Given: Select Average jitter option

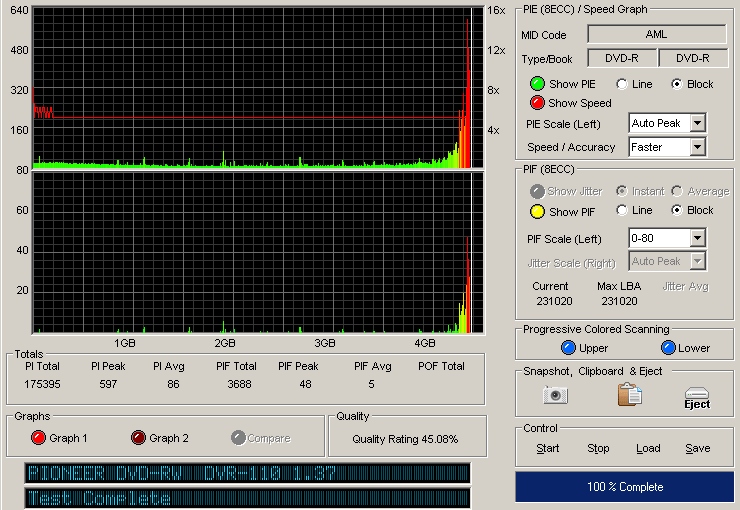Looking at the screenshot, I should pyautogui.click(x=677, y=191).
